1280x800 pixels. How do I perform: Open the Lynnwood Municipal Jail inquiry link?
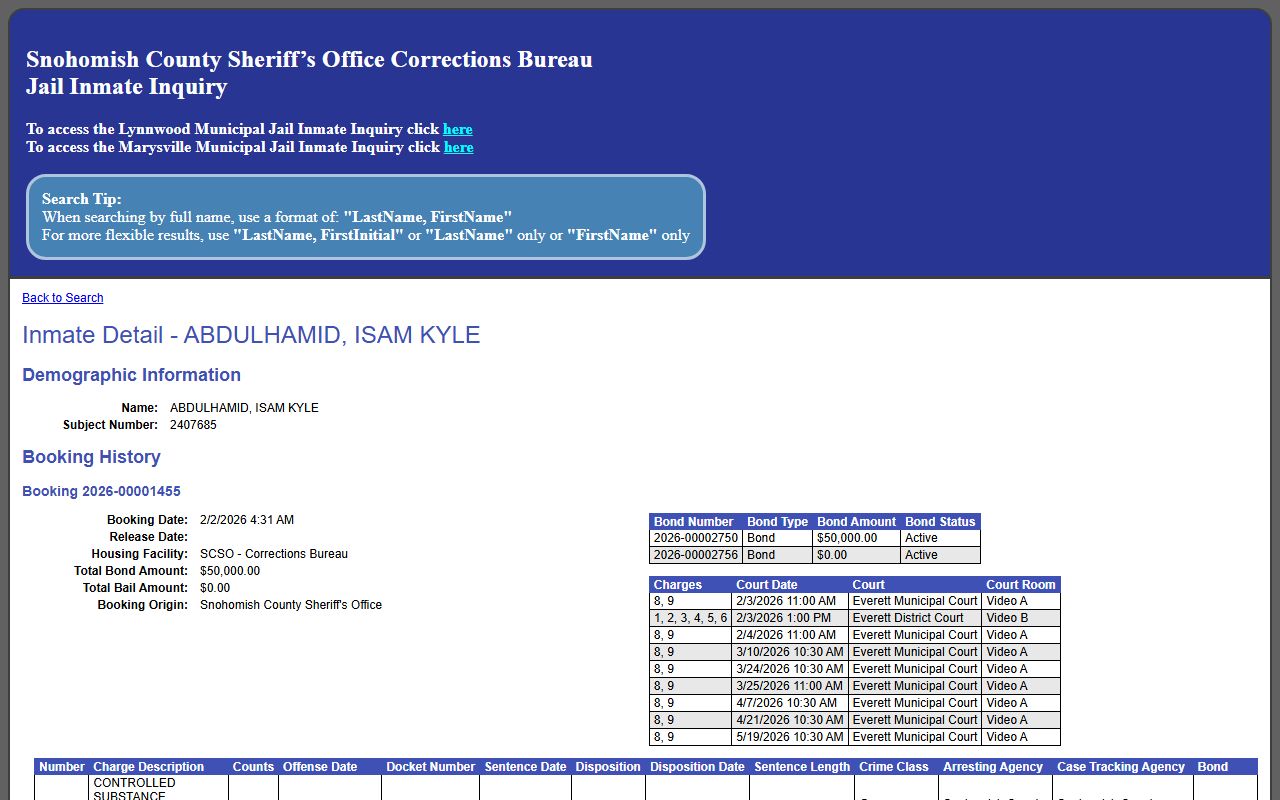click(x=458, y=129)
